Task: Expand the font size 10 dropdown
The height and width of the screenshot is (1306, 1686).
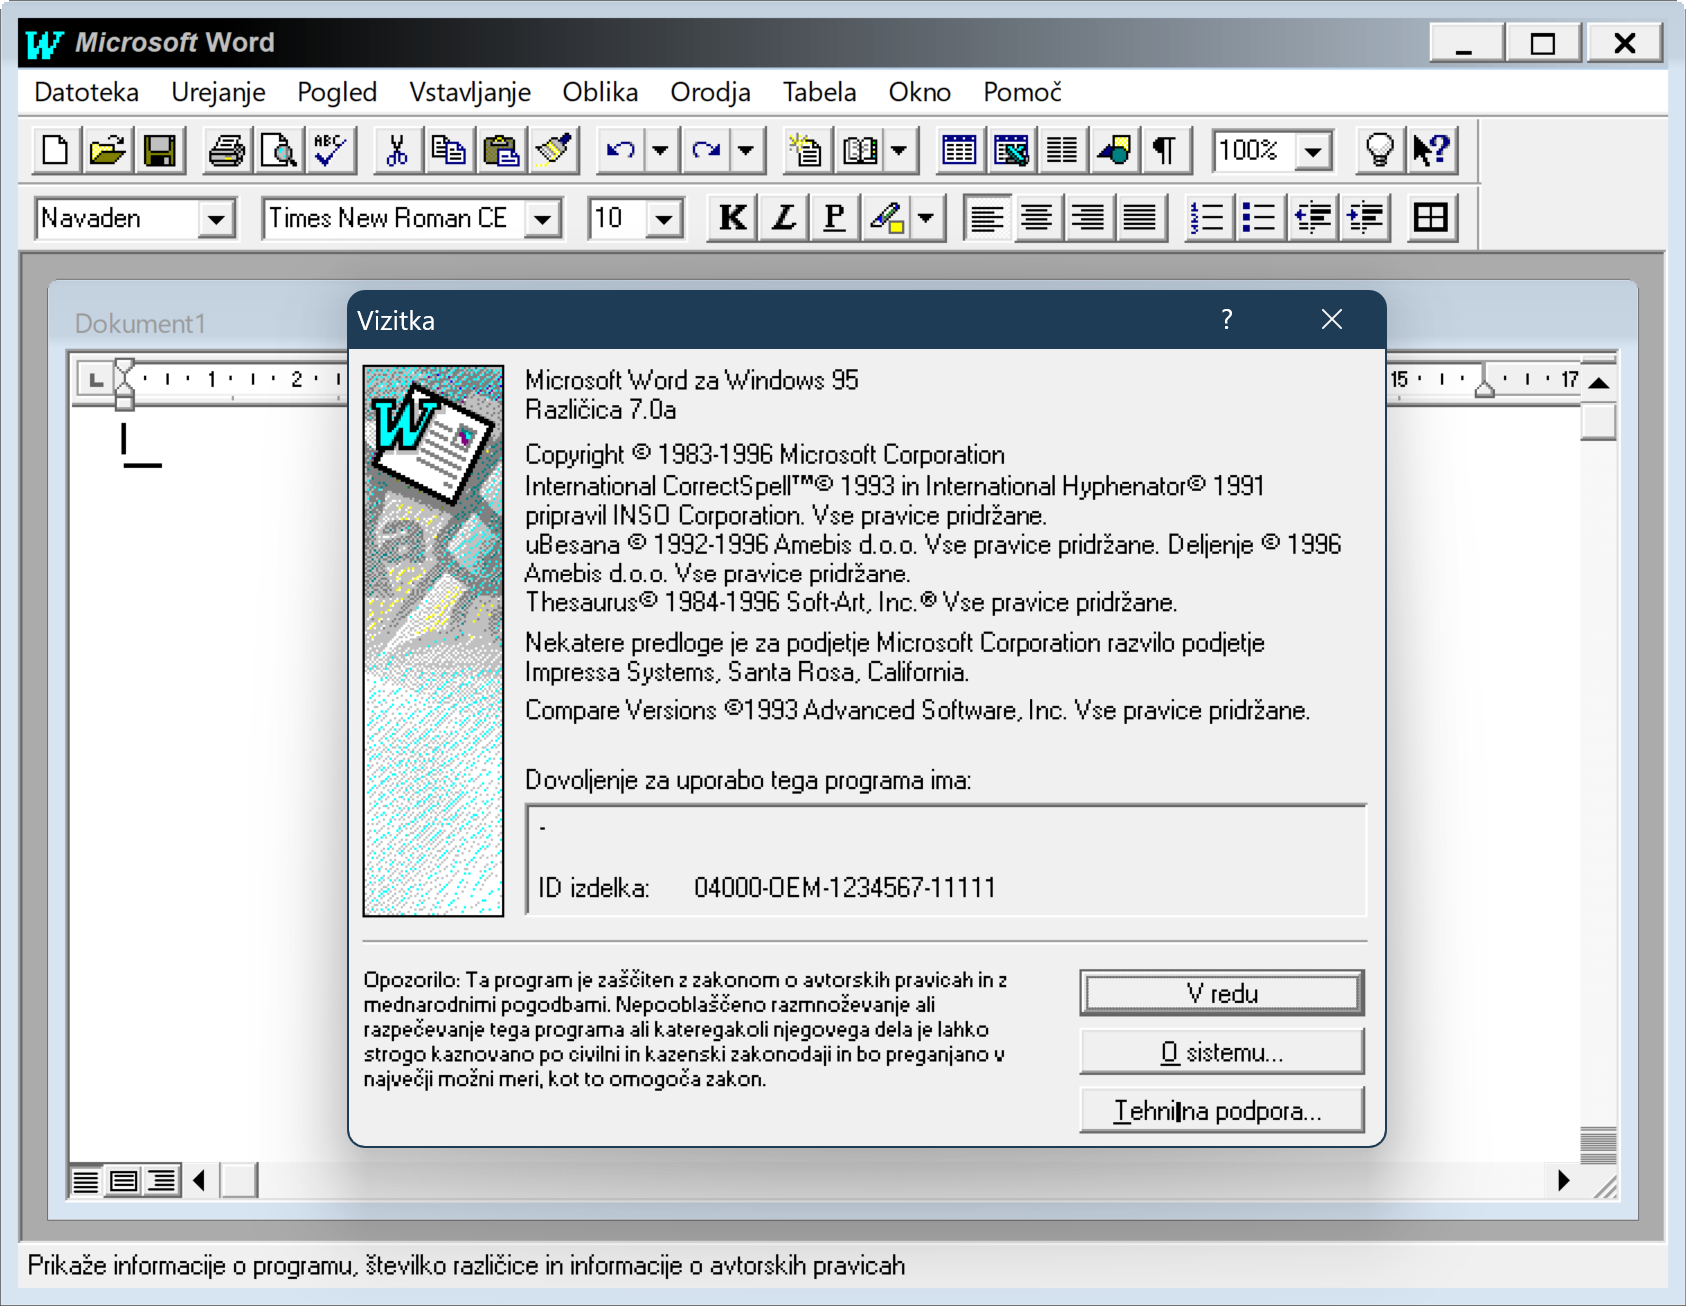Action: [664, 219]
